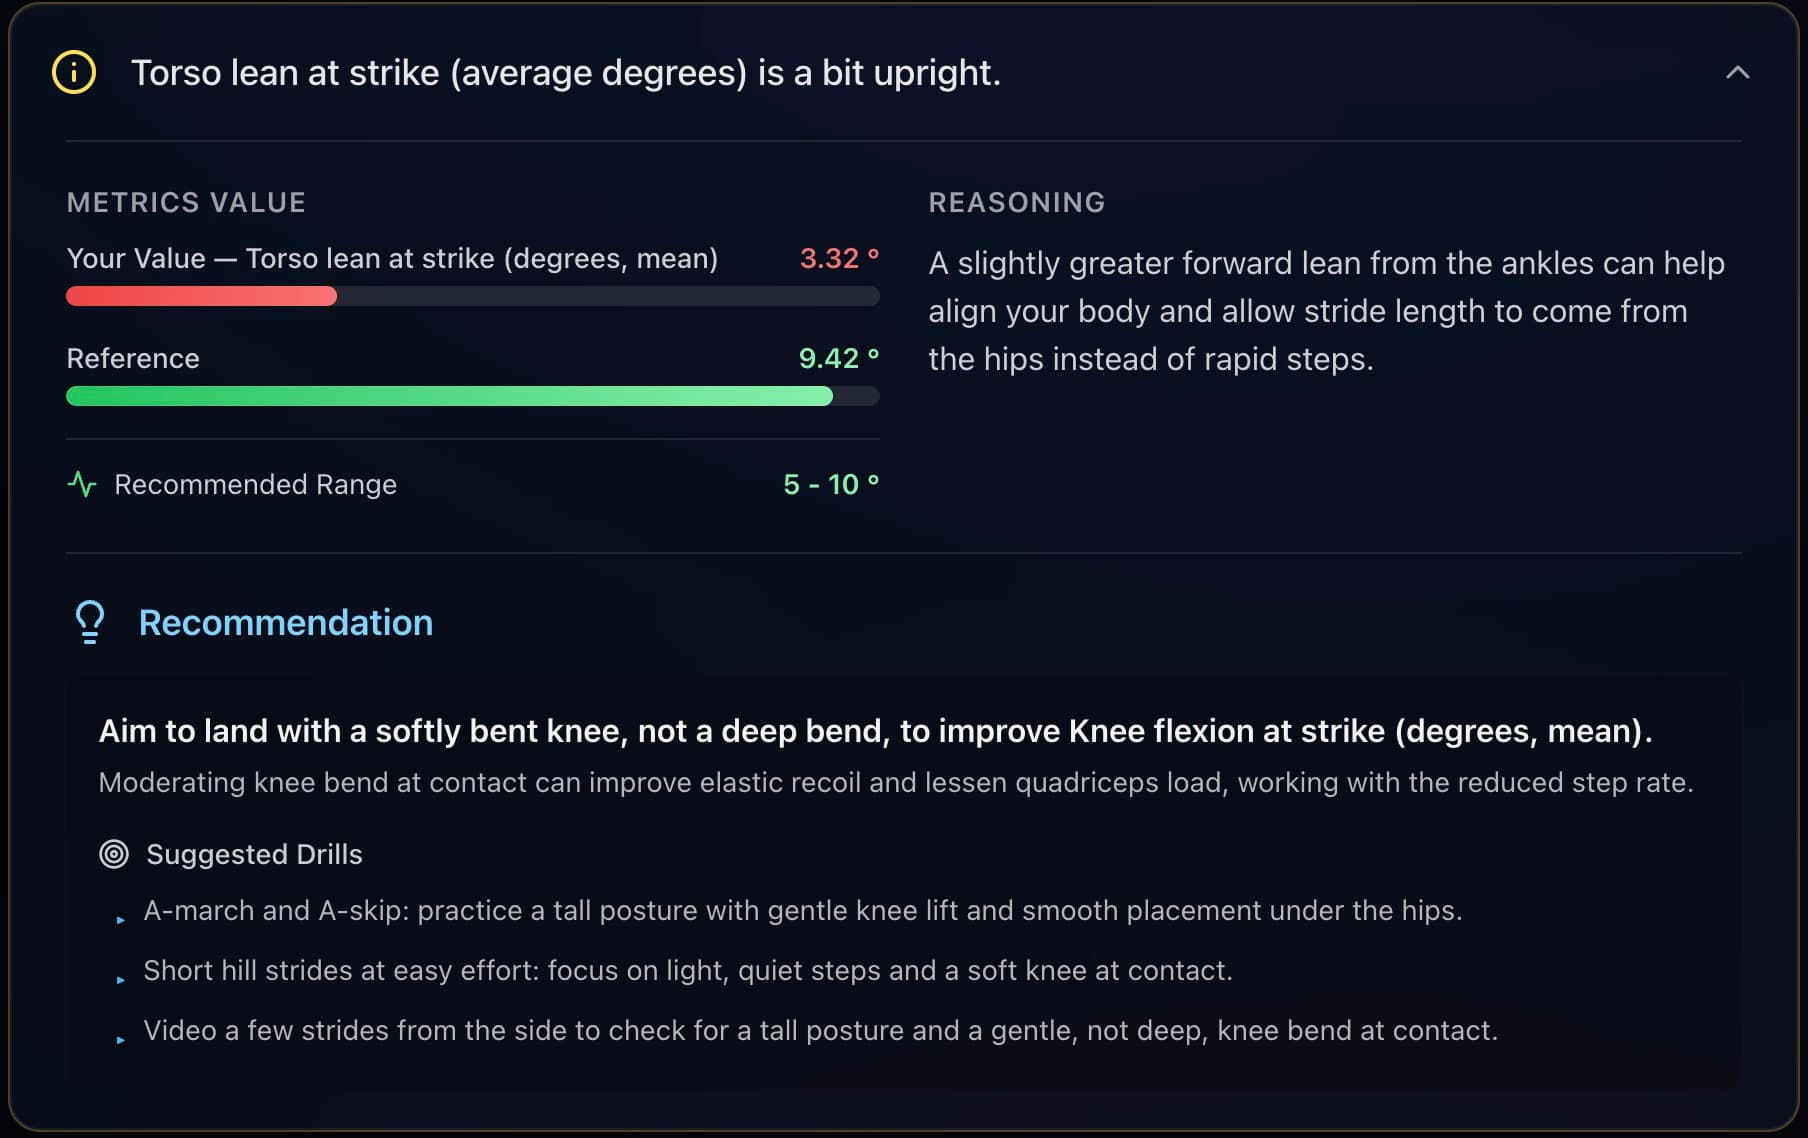The height and width of the screenshot is (1138, 1808).
Task: Click the hill strides bullet arrow
Action: (x=120, y=980)
